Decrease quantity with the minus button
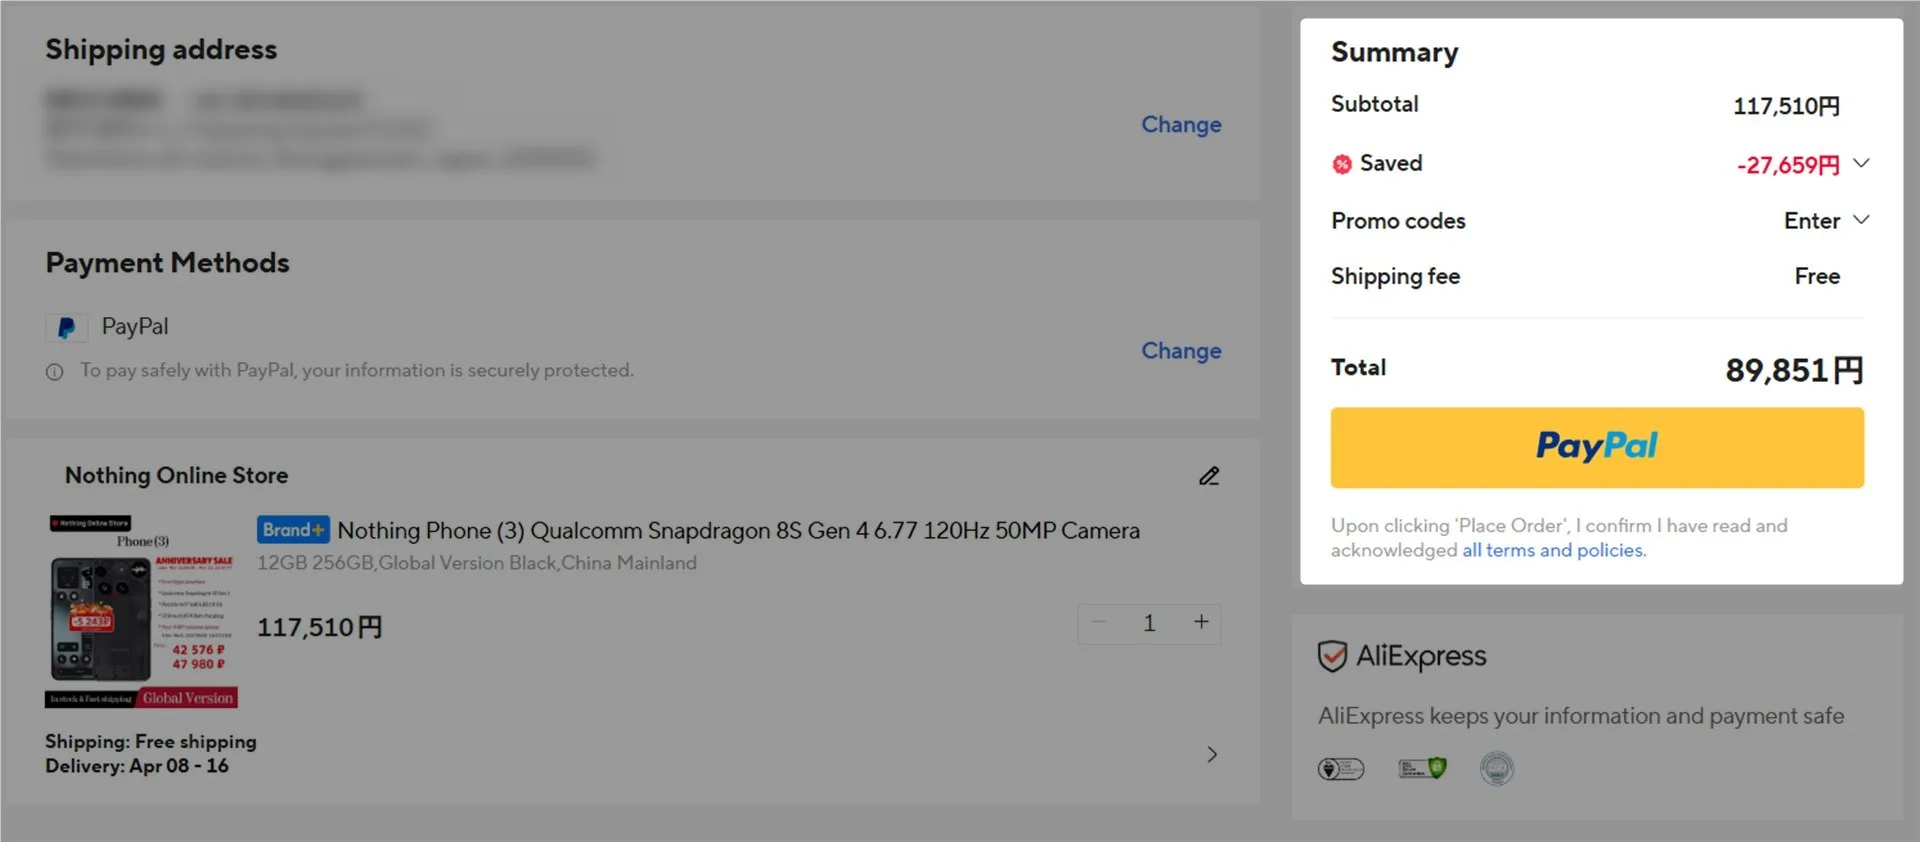 (1099, 622)
